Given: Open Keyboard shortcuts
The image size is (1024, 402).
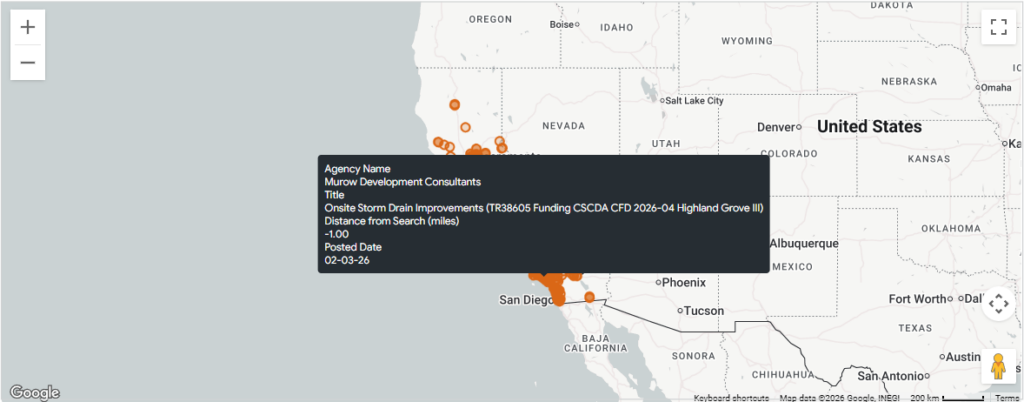Looking at the screenshot, I should [x=731, y=398].
